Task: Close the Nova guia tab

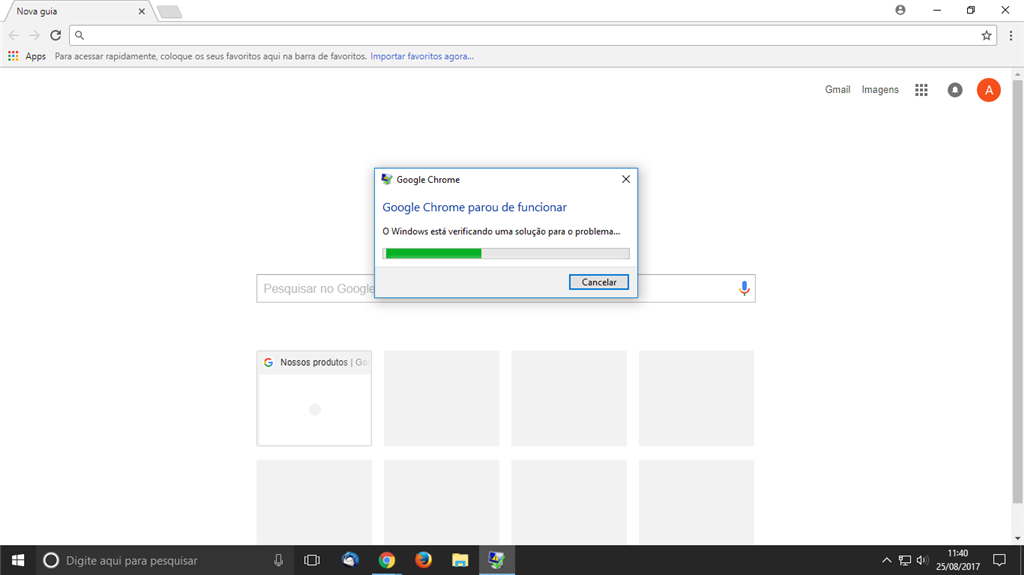Action: click(x=141, y=11)
